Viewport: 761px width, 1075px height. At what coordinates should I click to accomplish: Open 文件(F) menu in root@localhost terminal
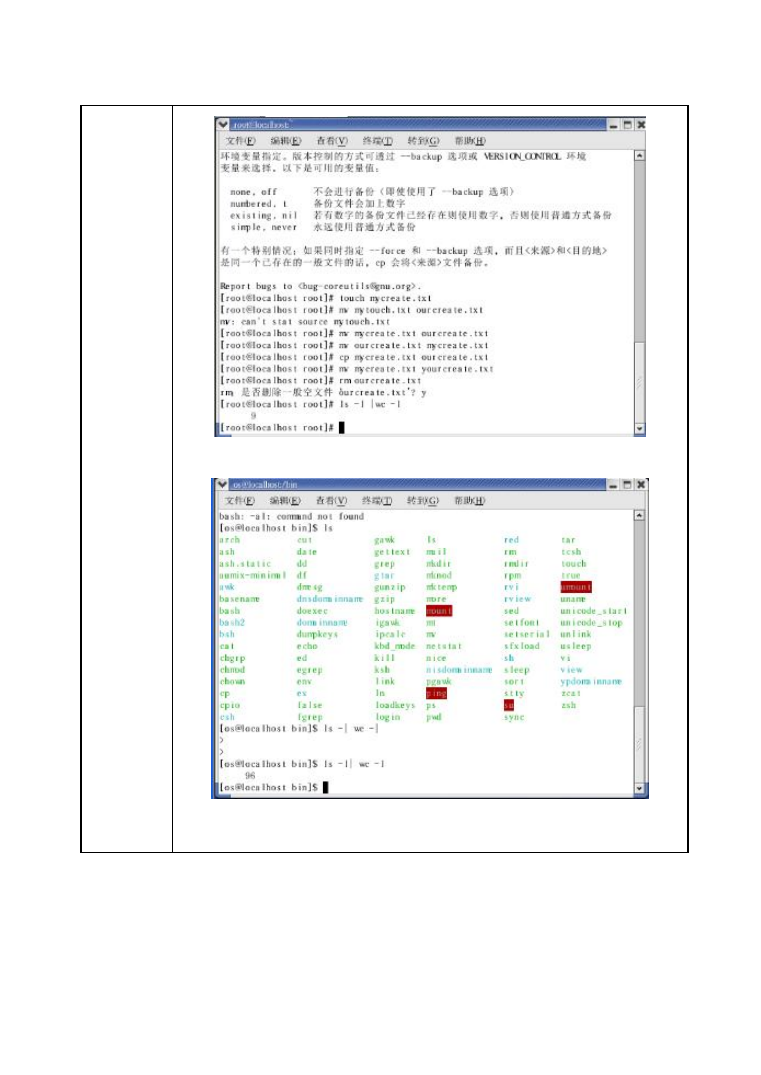point(240,141)
